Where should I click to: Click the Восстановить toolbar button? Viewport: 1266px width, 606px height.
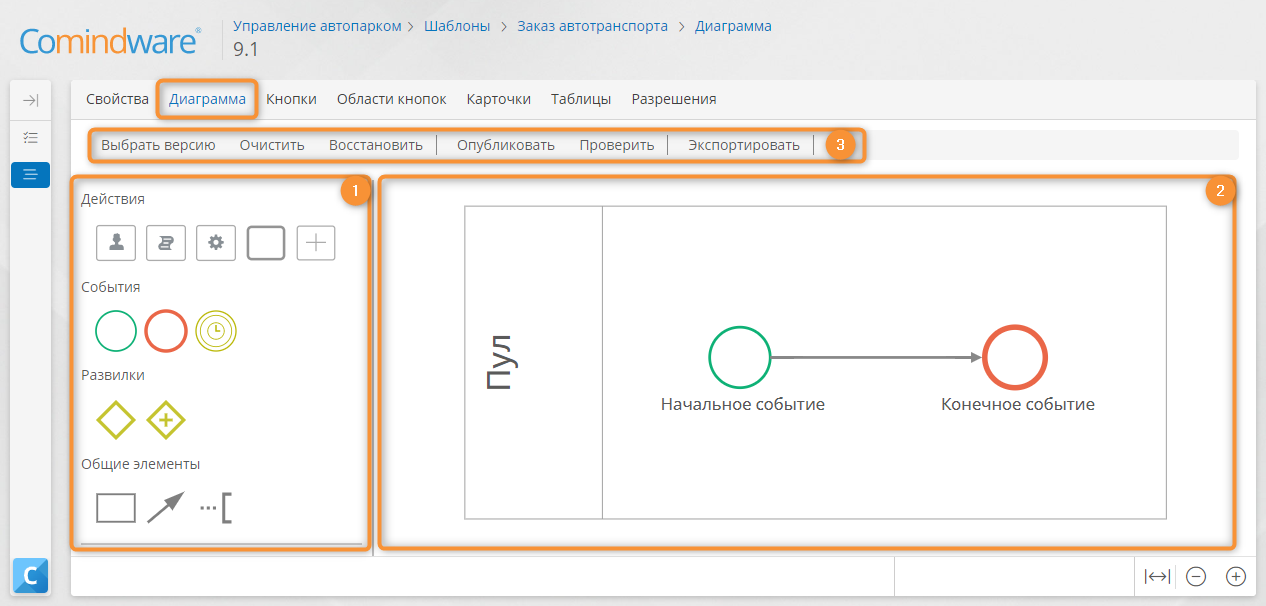376,145
